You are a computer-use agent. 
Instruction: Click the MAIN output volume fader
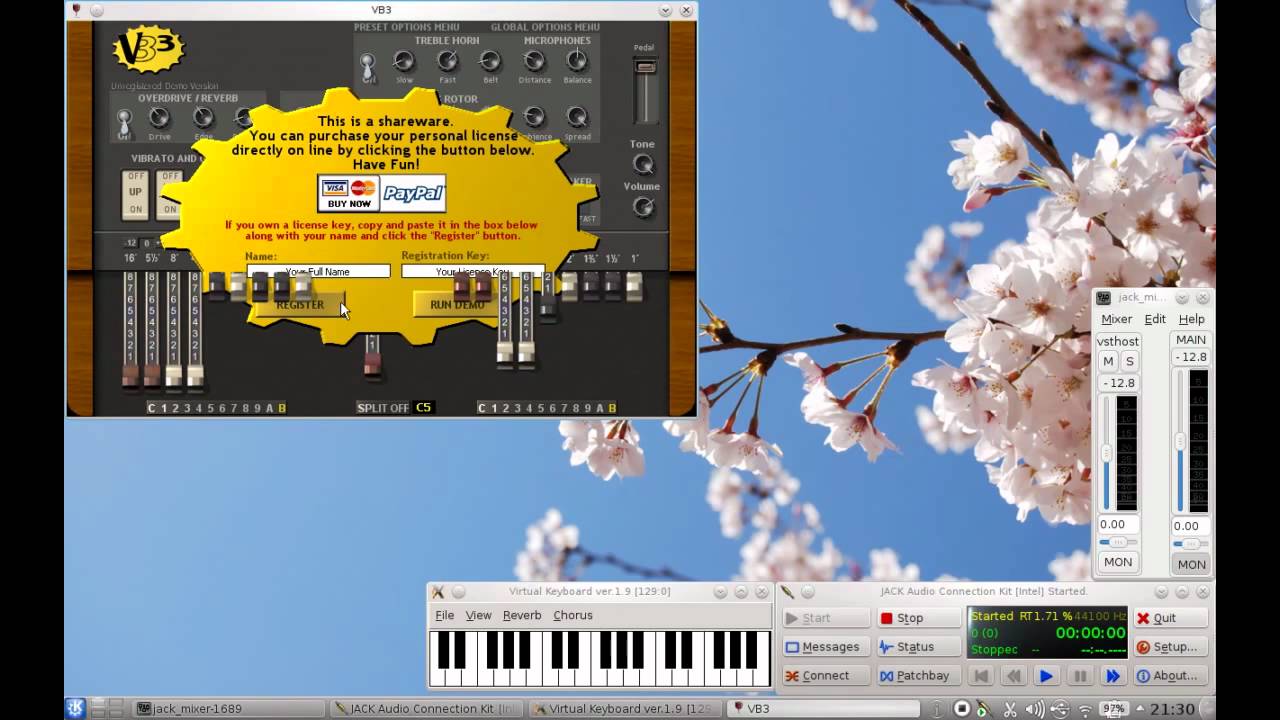click(1180, 440)
